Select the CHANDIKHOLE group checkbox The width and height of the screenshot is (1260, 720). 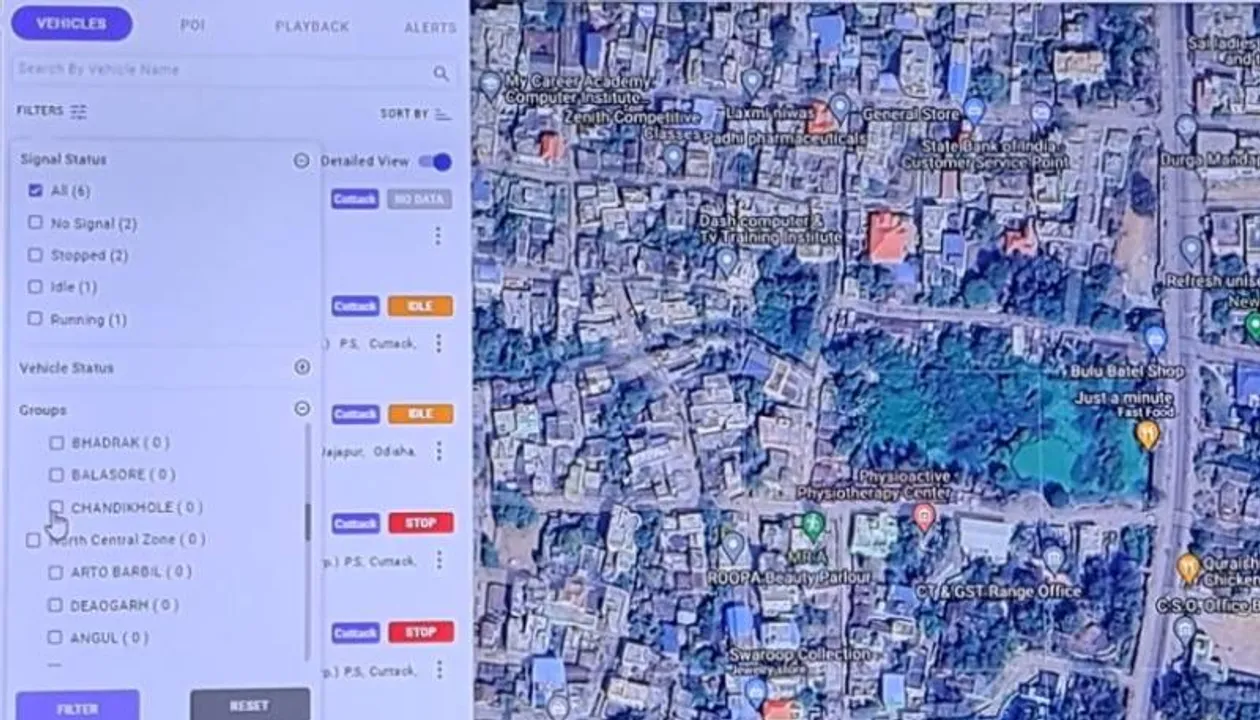pyautogui.click(x=57, y=507)
